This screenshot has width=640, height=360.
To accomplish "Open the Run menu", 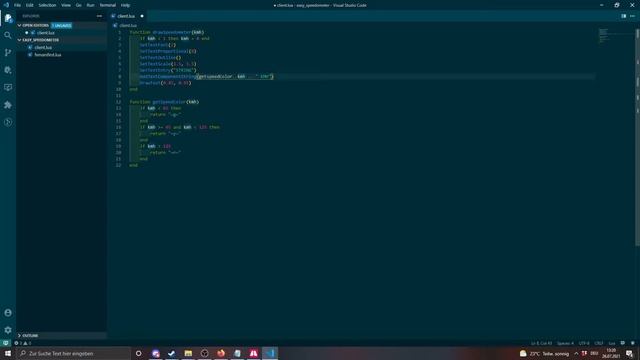I will click(x=90, y=5).
